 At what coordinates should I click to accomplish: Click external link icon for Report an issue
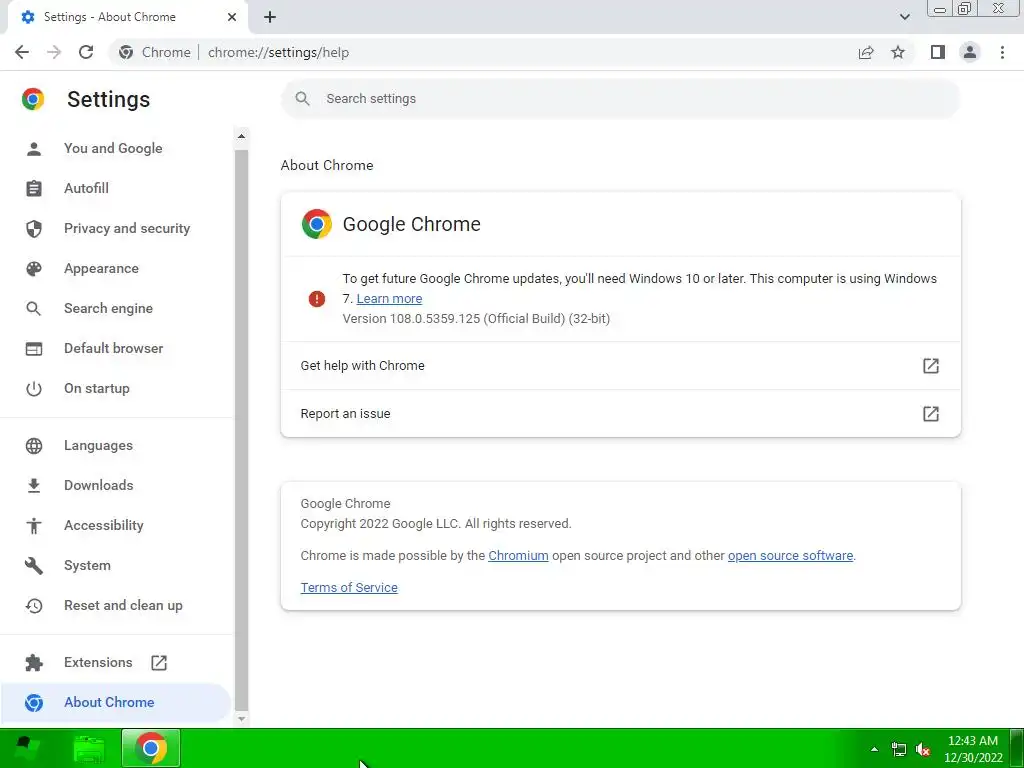[x=931, y=413]
